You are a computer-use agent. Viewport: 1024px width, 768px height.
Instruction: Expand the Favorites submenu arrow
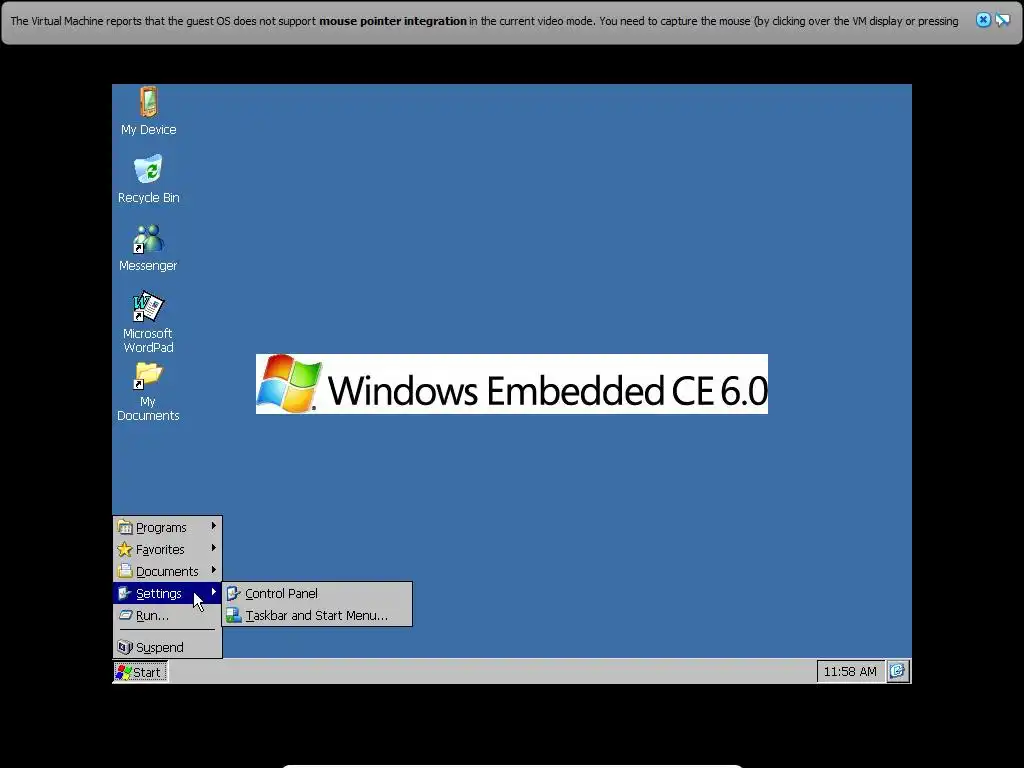pos(214,548)
